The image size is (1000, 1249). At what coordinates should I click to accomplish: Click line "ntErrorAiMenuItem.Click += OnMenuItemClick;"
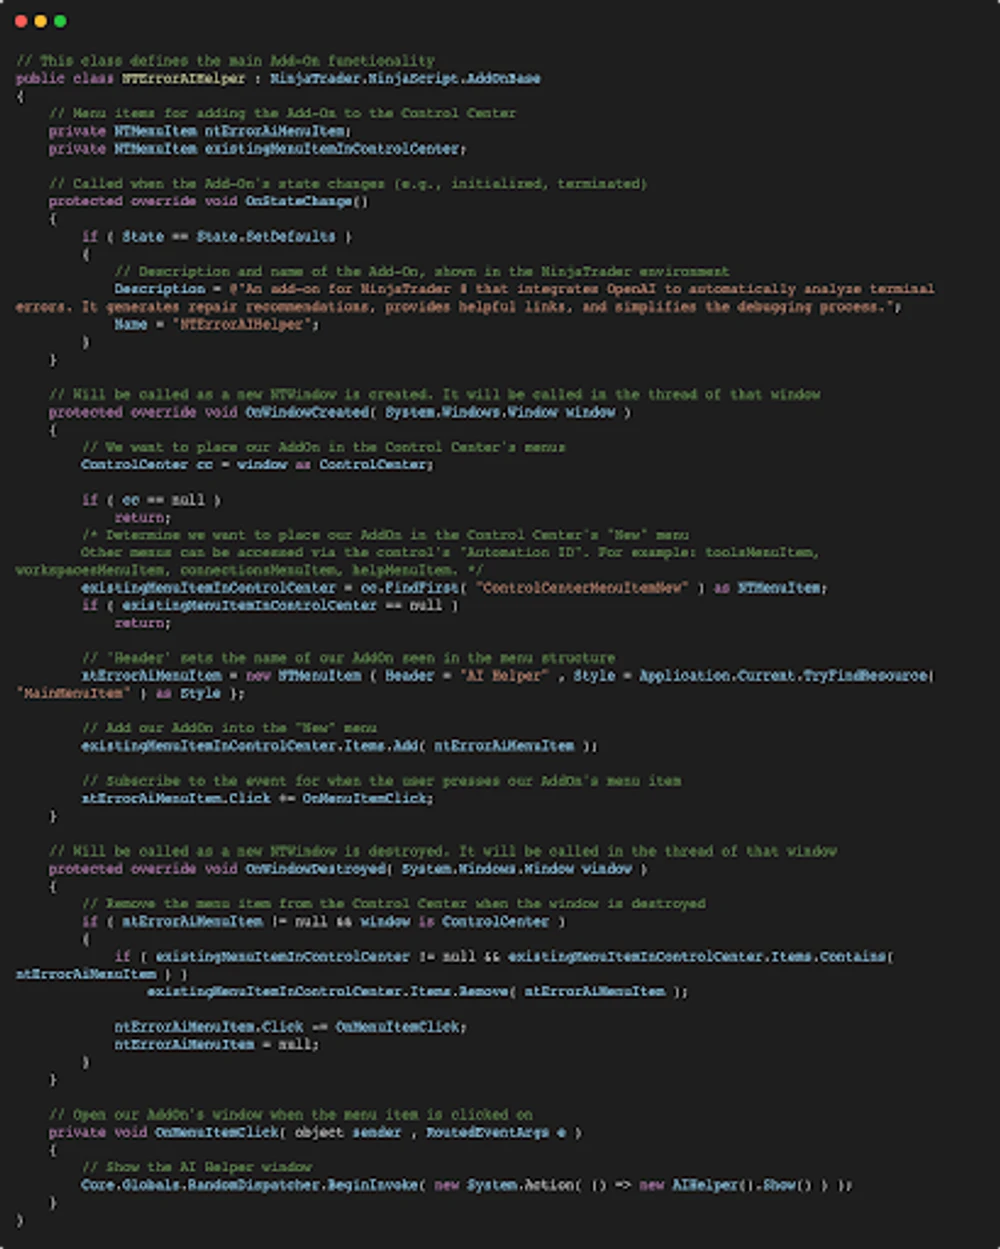258,798
